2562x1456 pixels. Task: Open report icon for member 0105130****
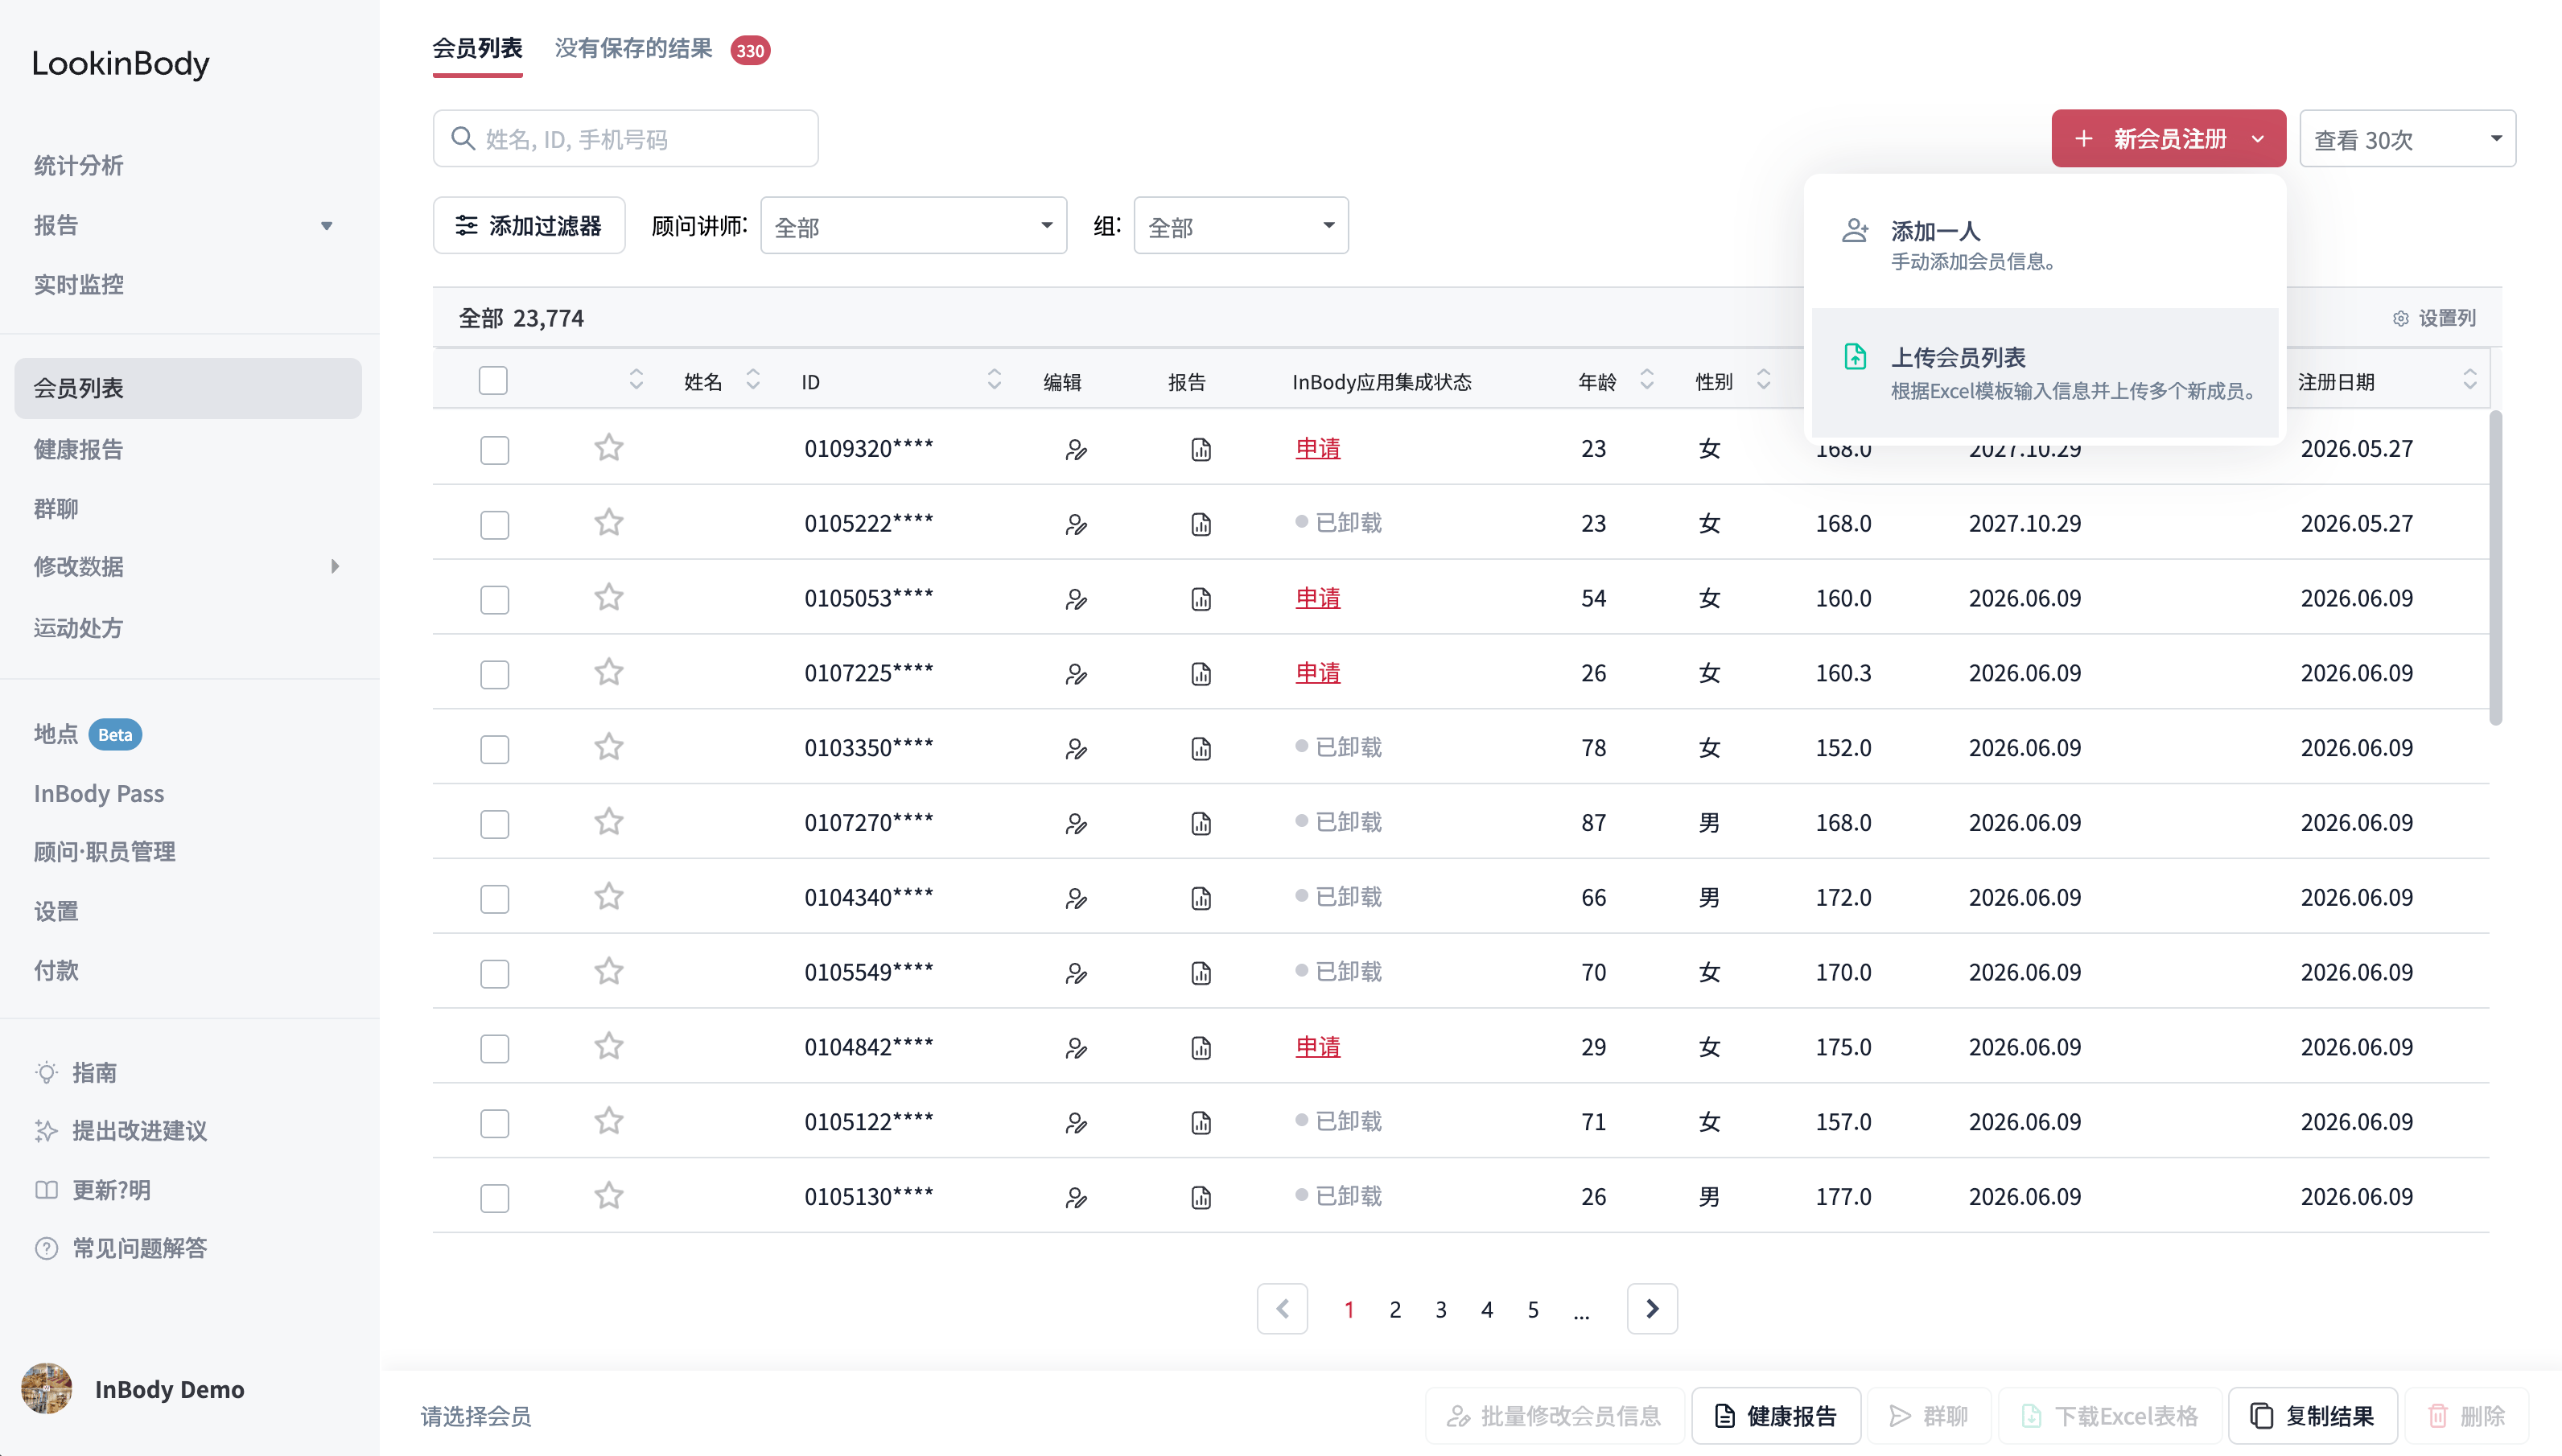1201,1197
